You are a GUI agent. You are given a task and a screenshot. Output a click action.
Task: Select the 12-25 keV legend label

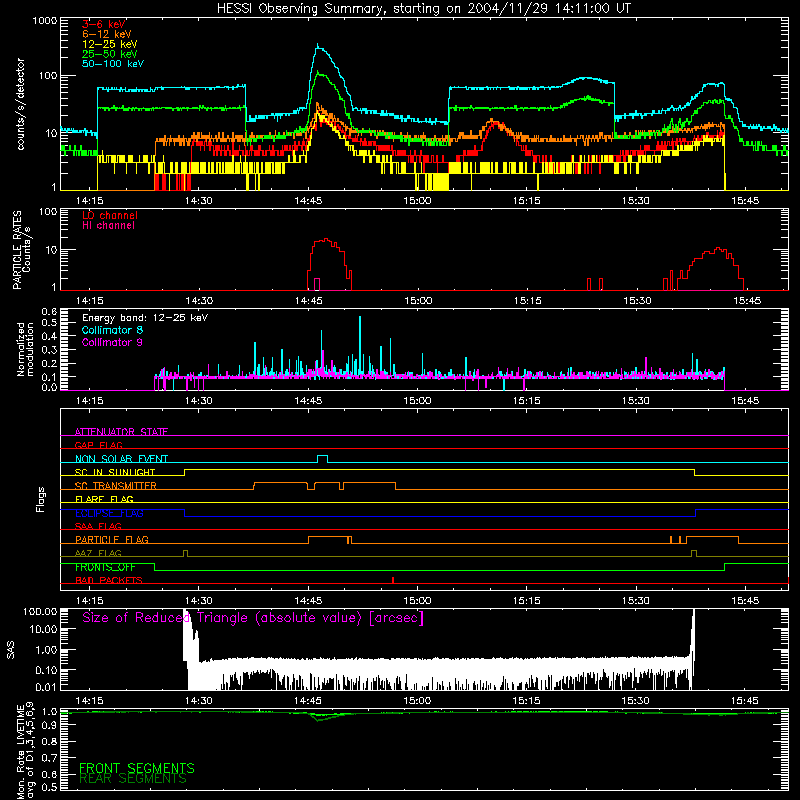pyautogui.click(x=110, y=44)
